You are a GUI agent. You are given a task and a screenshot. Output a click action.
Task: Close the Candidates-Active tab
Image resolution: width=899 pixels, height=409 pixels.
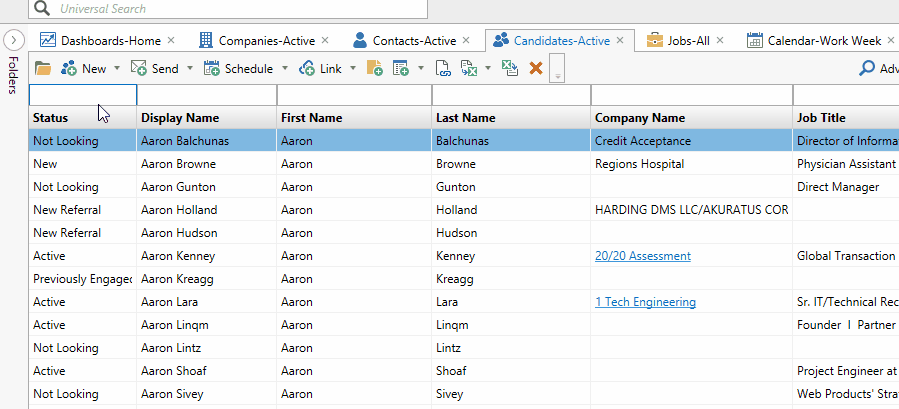click(x=620, y=40)
